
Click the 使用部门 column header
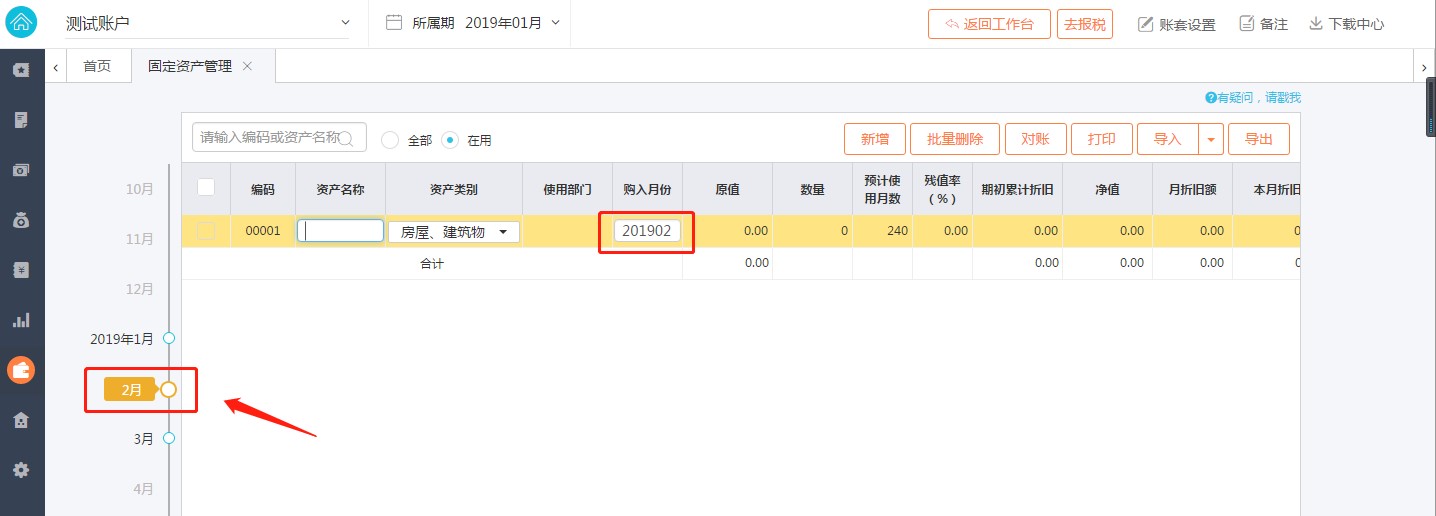[567, 188]
